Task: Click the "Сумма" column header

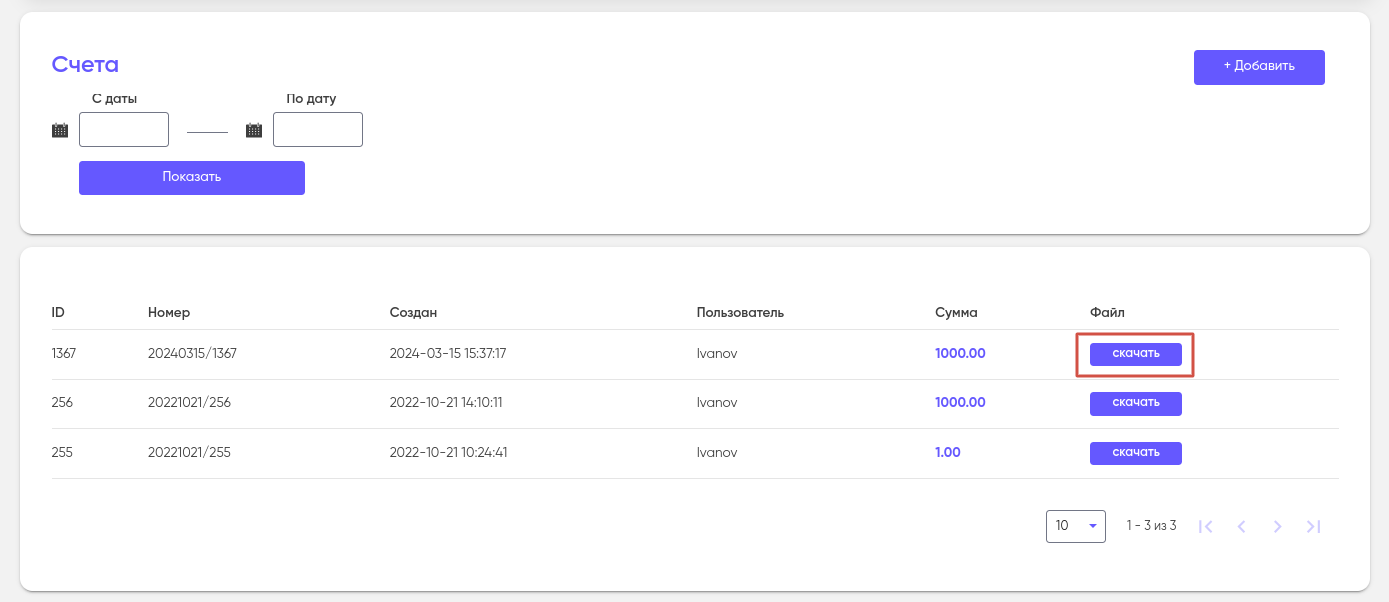Action: [956, 313]
